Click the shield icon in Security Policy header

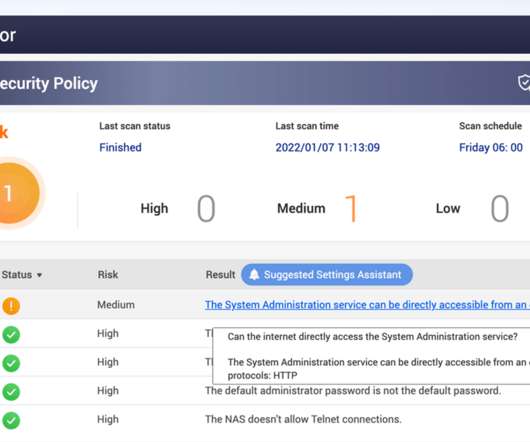[524, 83]
